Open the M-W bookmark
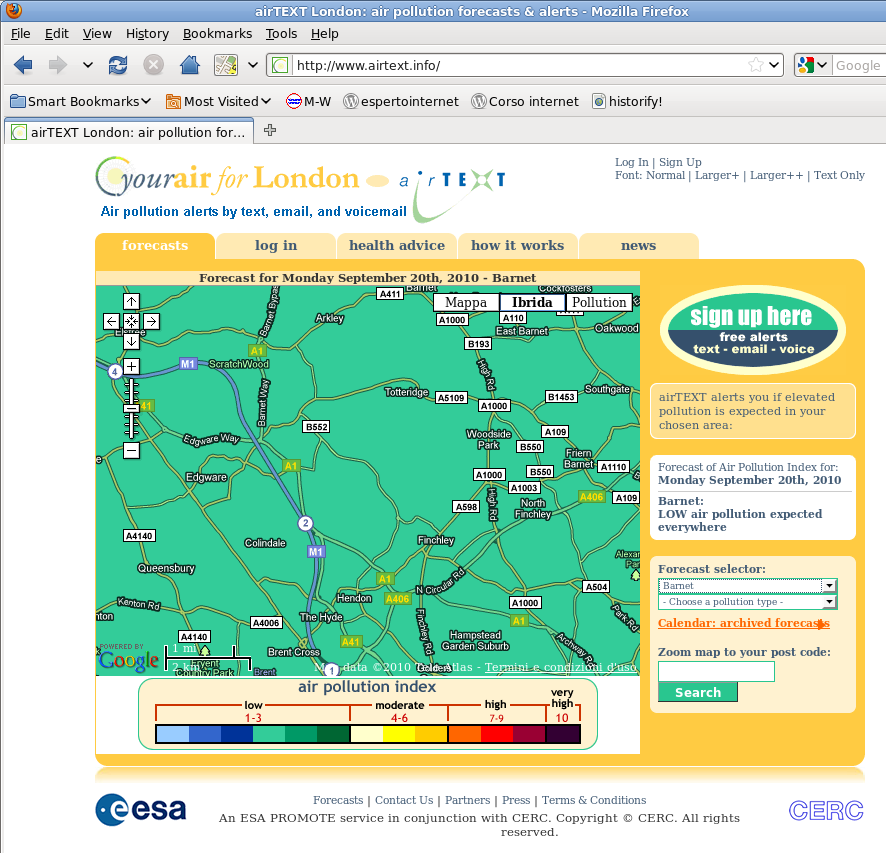 tap(309, 102)
